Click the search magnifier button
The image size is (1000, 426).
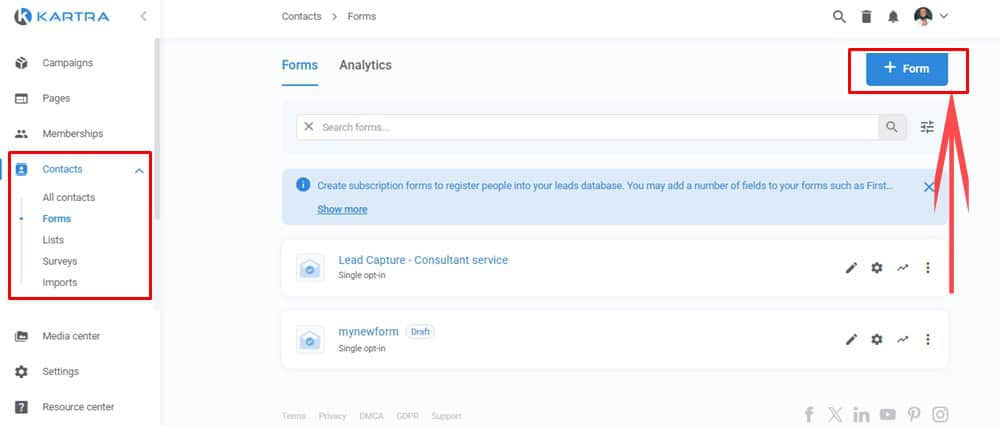coord(892,127)
